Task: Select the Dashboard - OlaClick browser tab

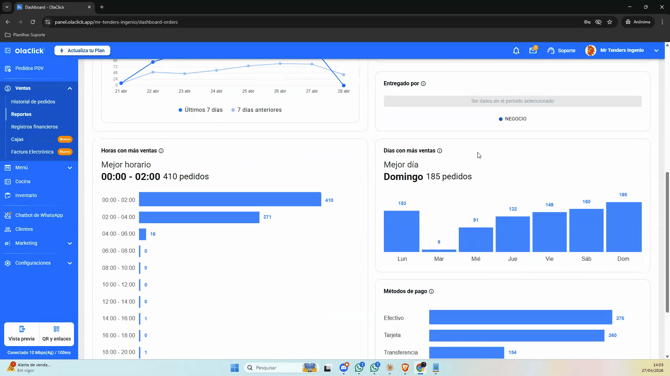Action: tap(54, 7)
